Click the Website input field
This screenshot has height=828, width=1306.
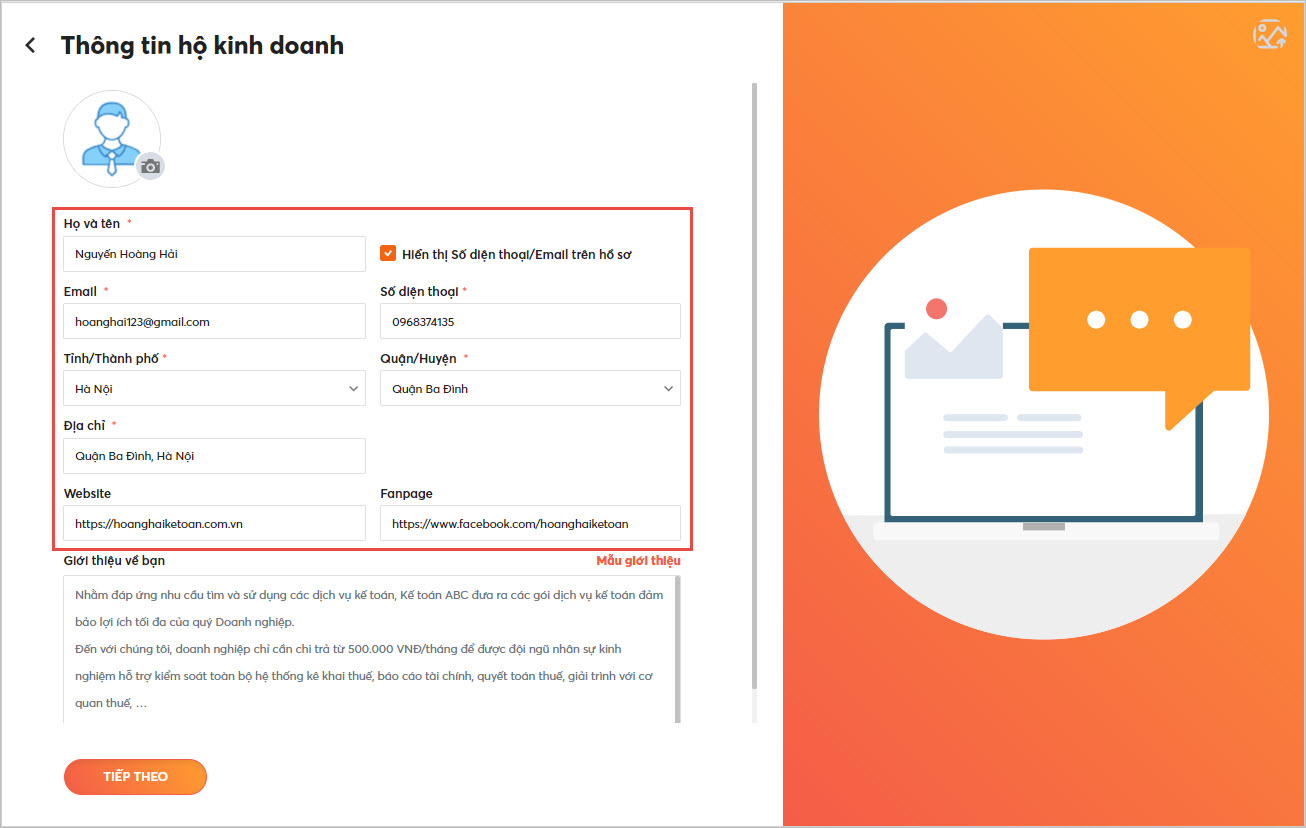pos(214,523)
